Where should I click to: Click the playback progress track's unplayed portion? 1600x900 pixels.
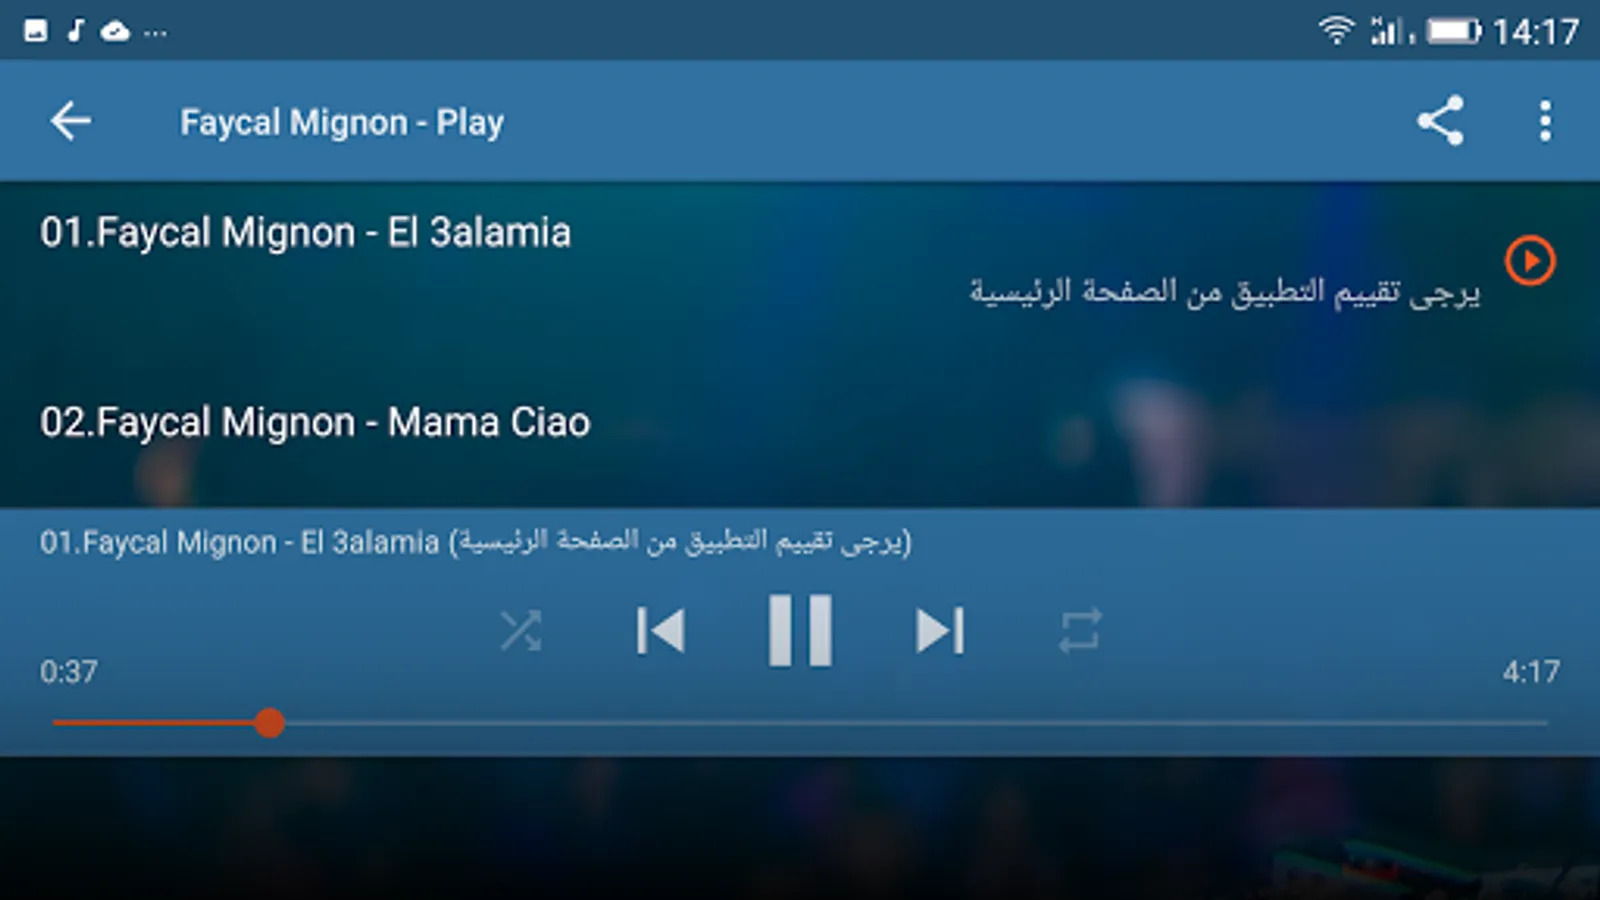pos(916,722)
